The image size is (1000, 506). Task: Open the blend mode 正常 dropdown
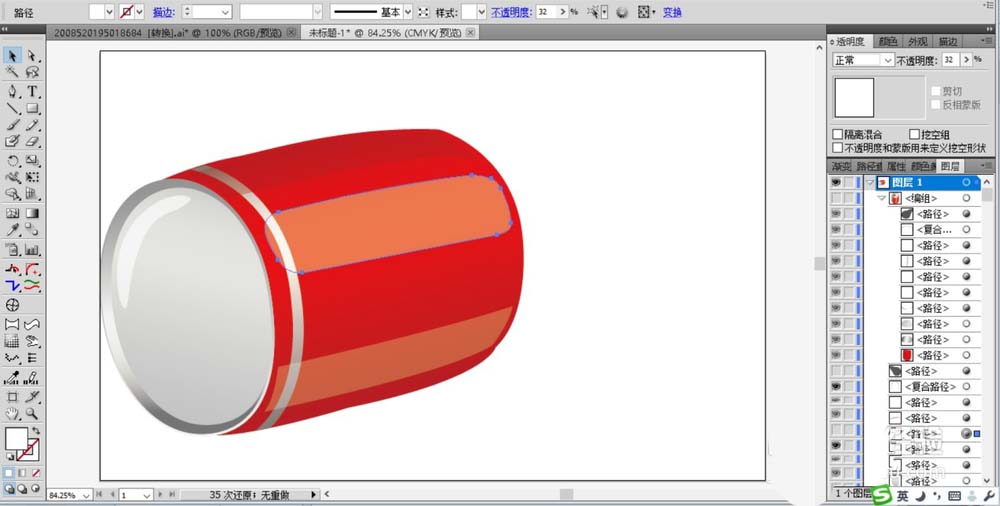pos(863,60)
